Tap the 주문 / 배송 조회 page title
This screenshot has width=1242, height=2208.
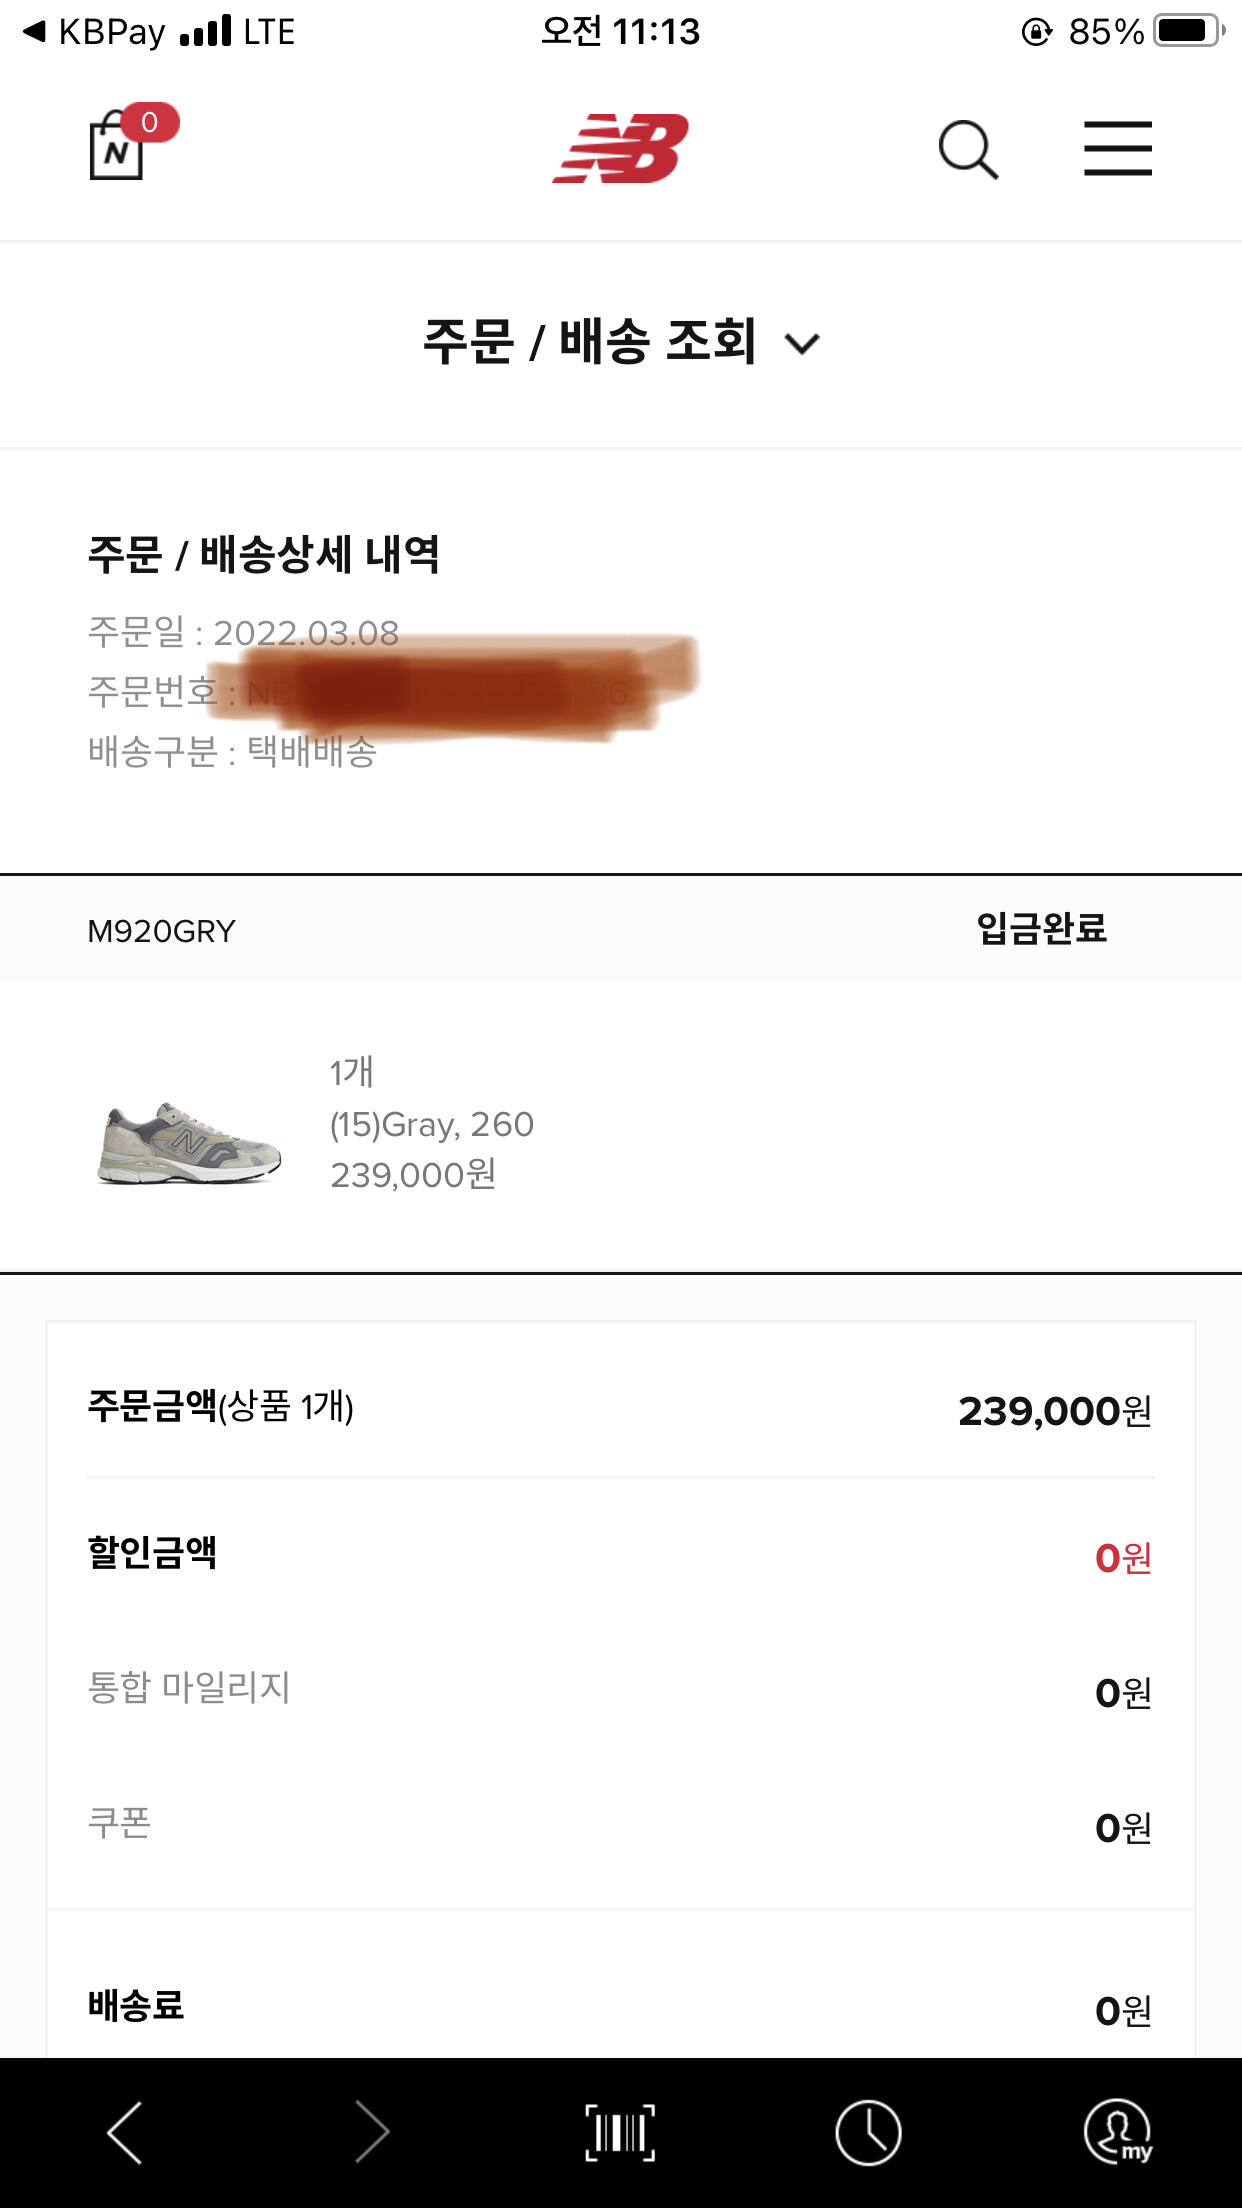[x=590, y=342]
